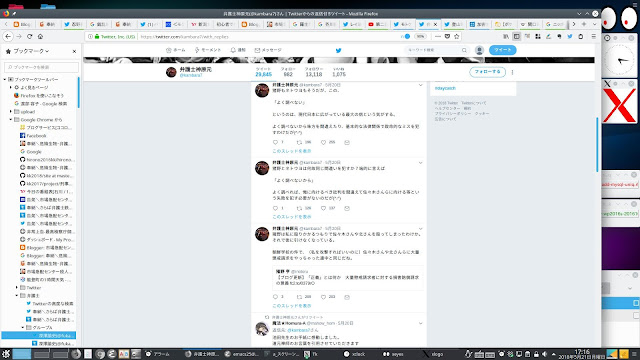Open the profile avatar menu in Twitter header
Screen dimensions: 640x360
point(479,50)
